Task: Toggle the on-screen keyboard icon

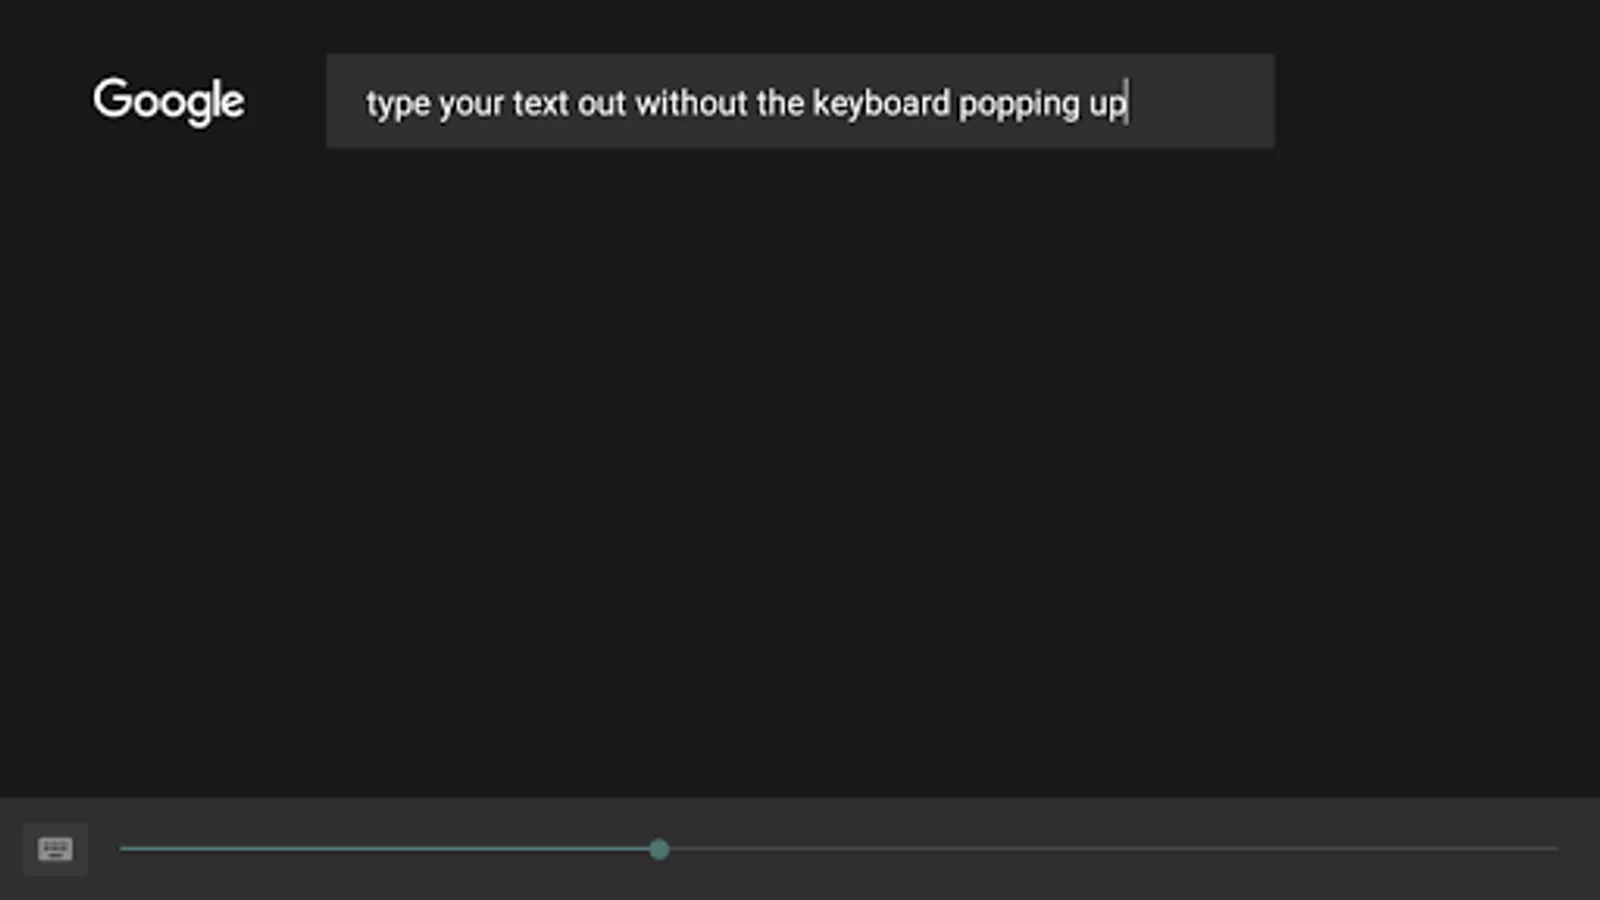Action: coord(55,849)
